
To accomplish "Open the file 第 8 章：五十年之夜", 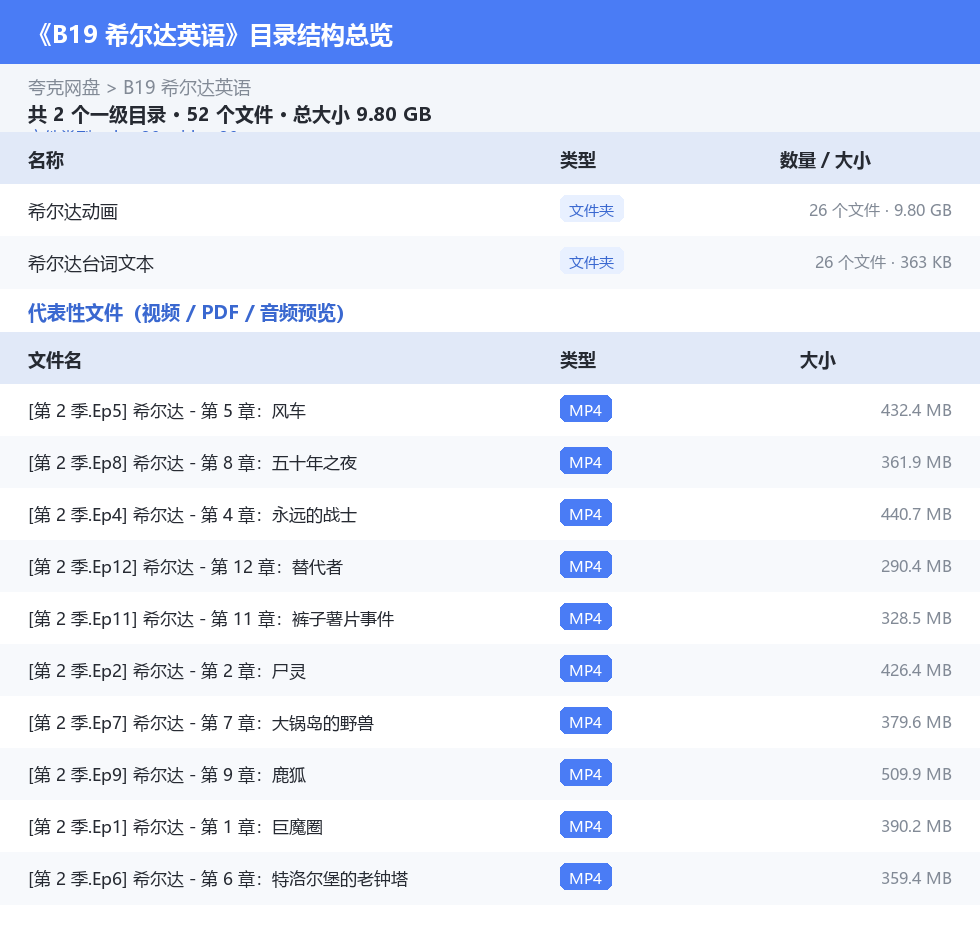I will coord(490,462).
